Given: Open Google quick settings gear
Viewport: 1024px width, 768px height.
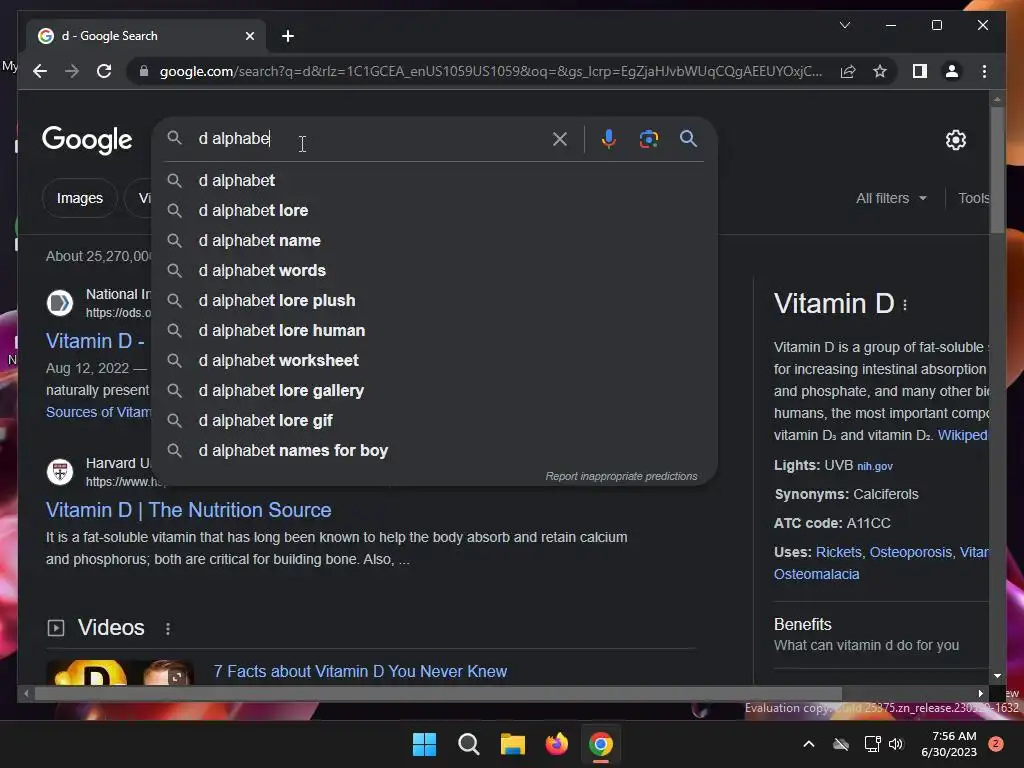Looking at the screenshot, I should click(955, 140).
